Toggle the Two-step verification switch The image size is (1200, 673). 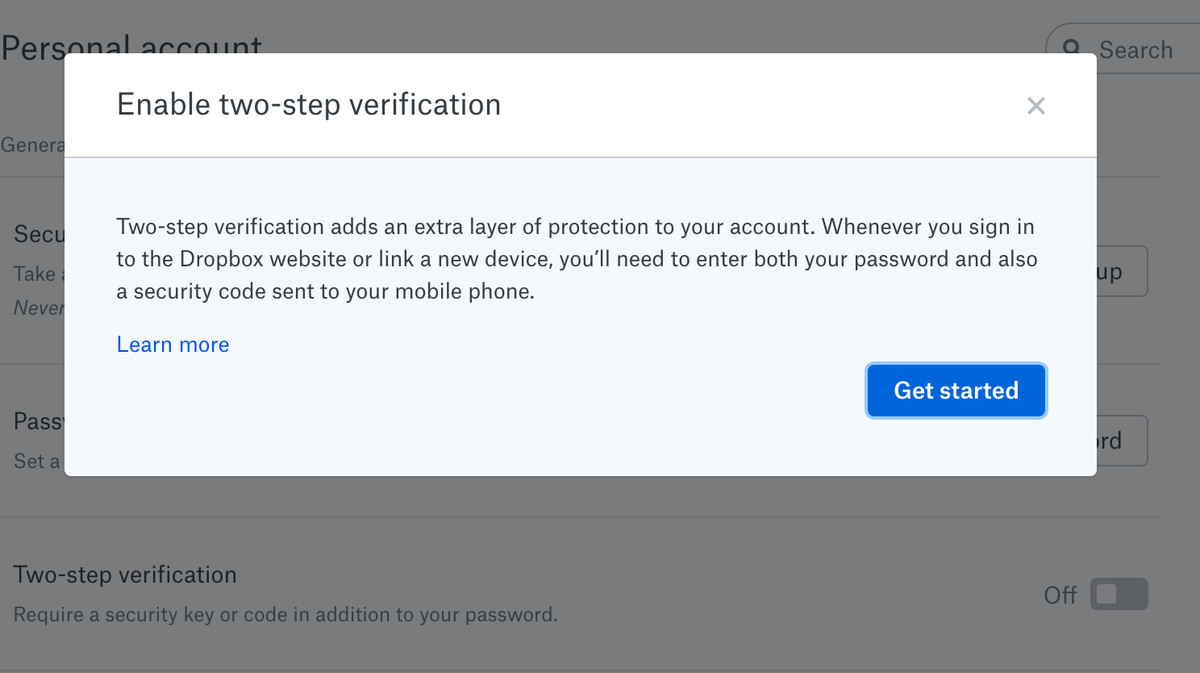click(1119, 595)
